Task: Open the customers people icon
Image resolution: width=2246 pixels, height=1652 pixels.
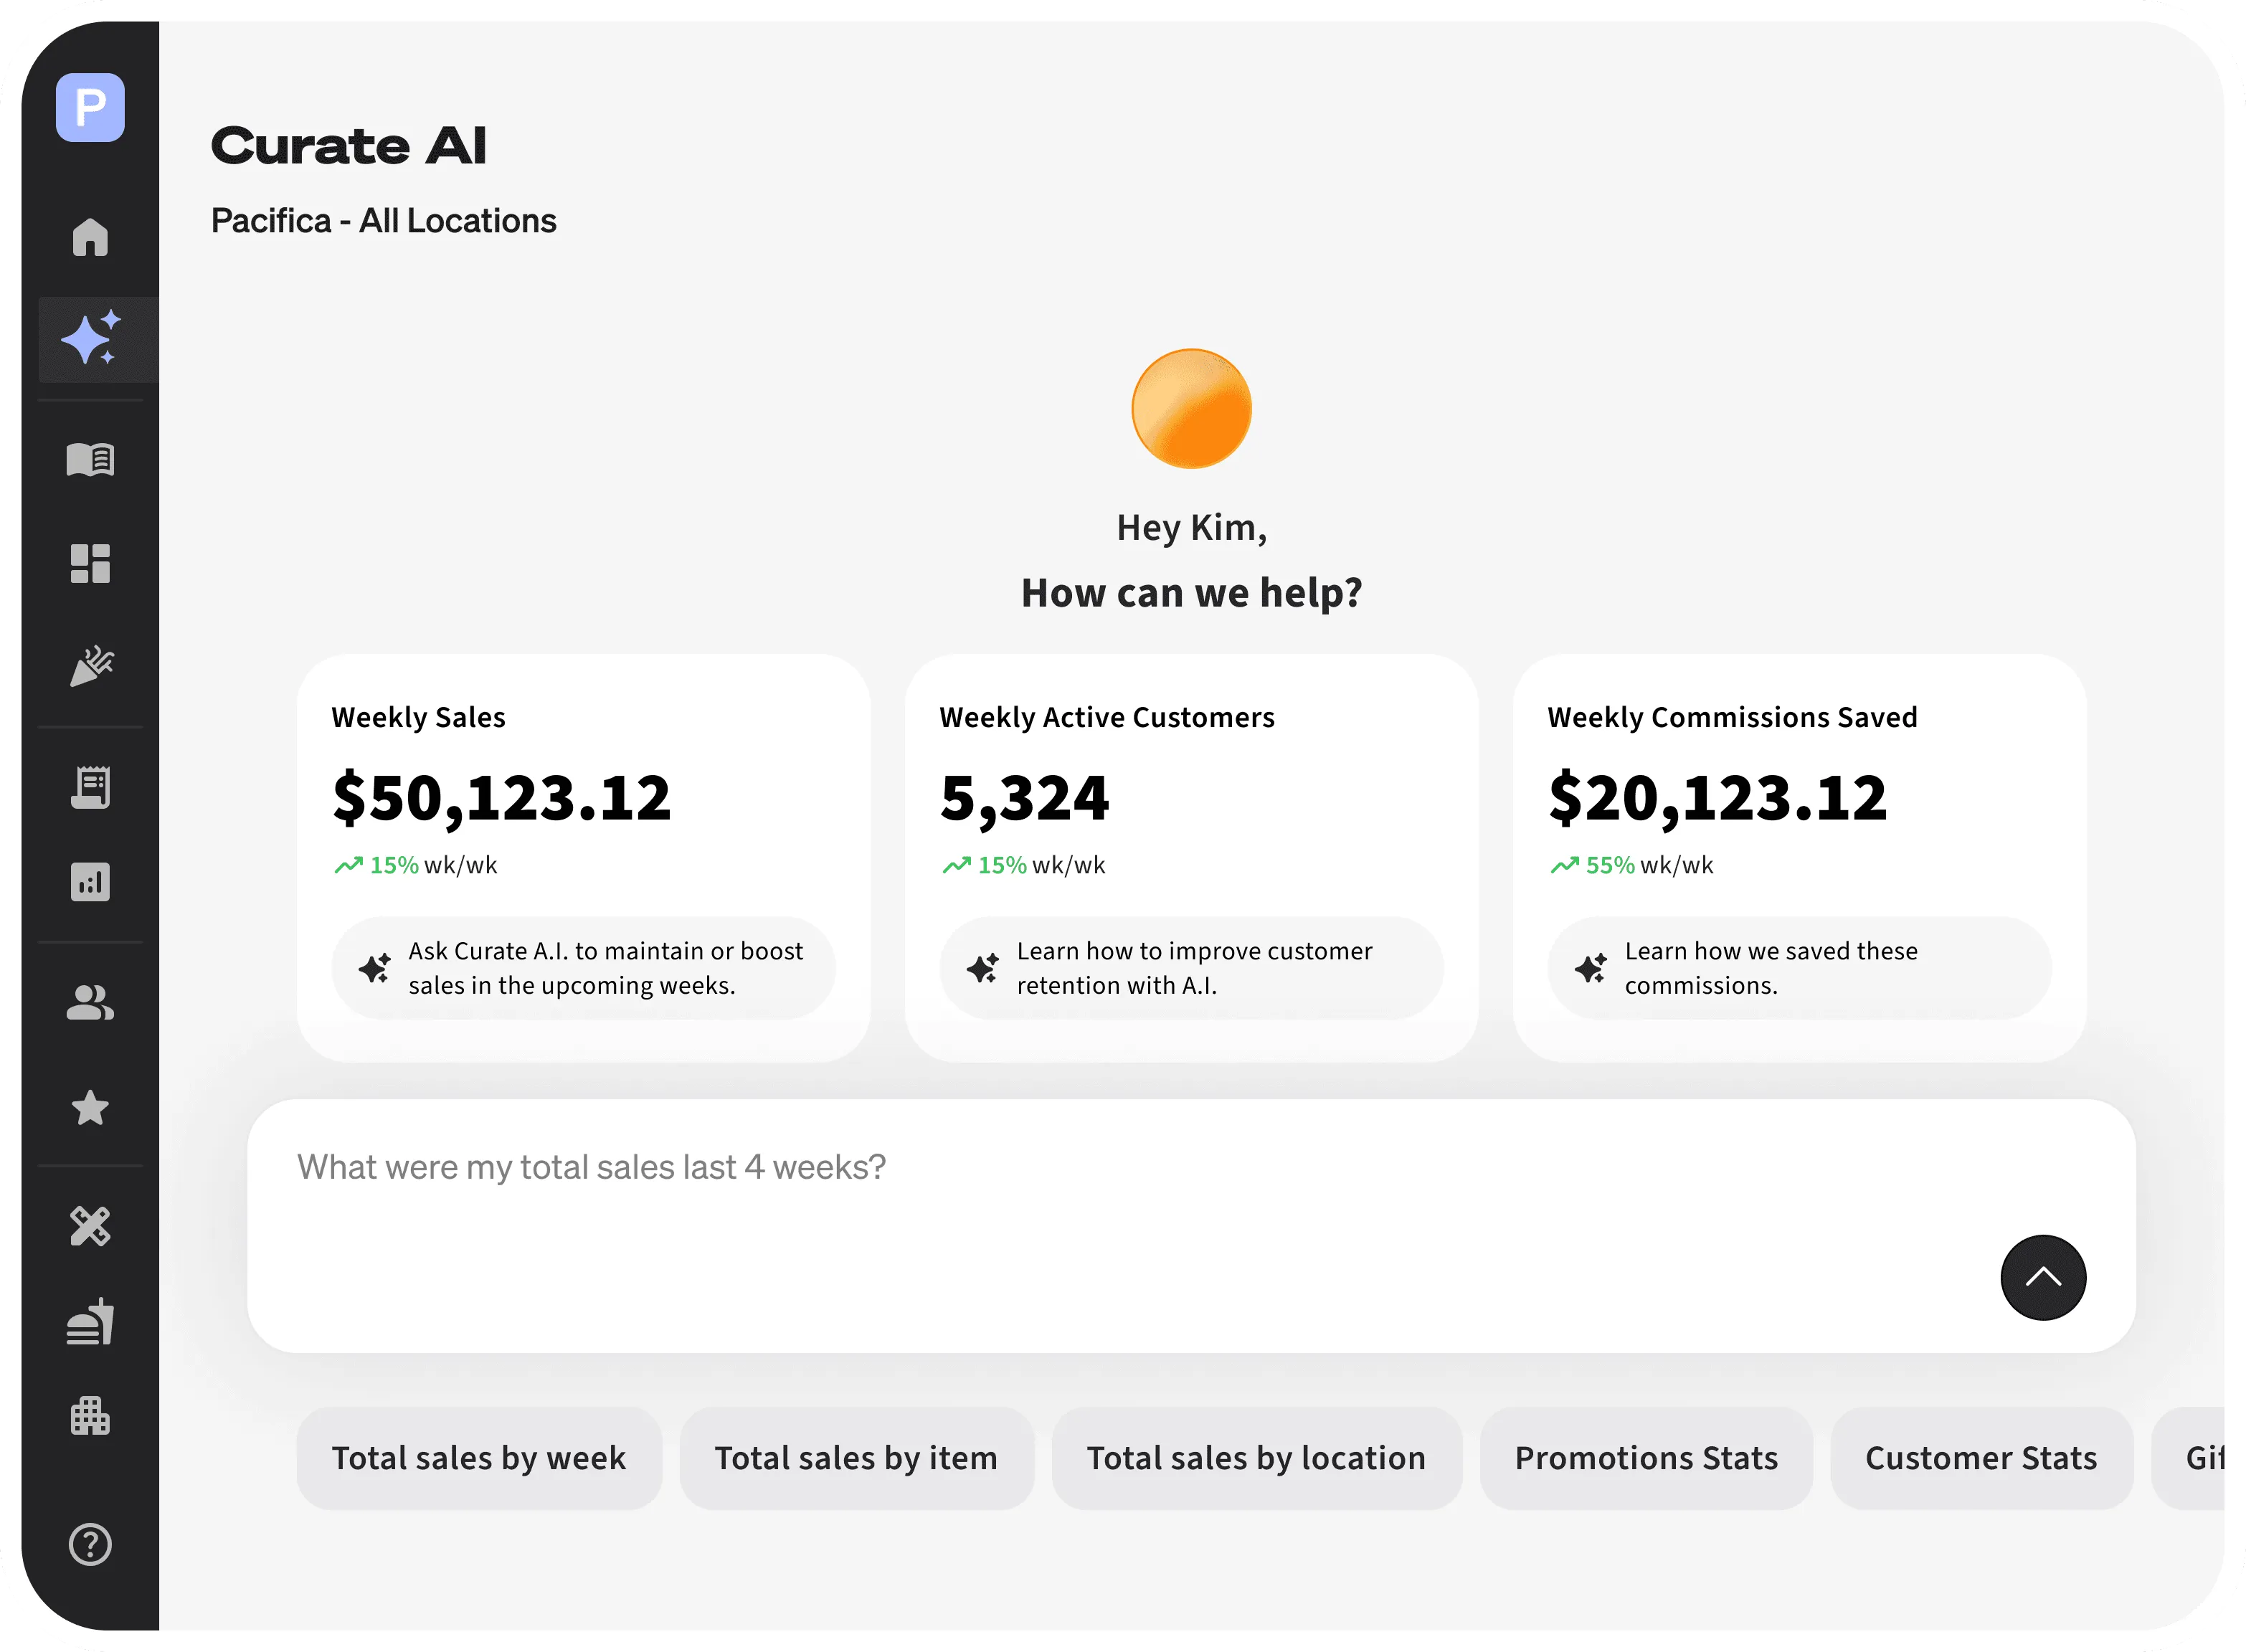Action: tap(90, 1003)
